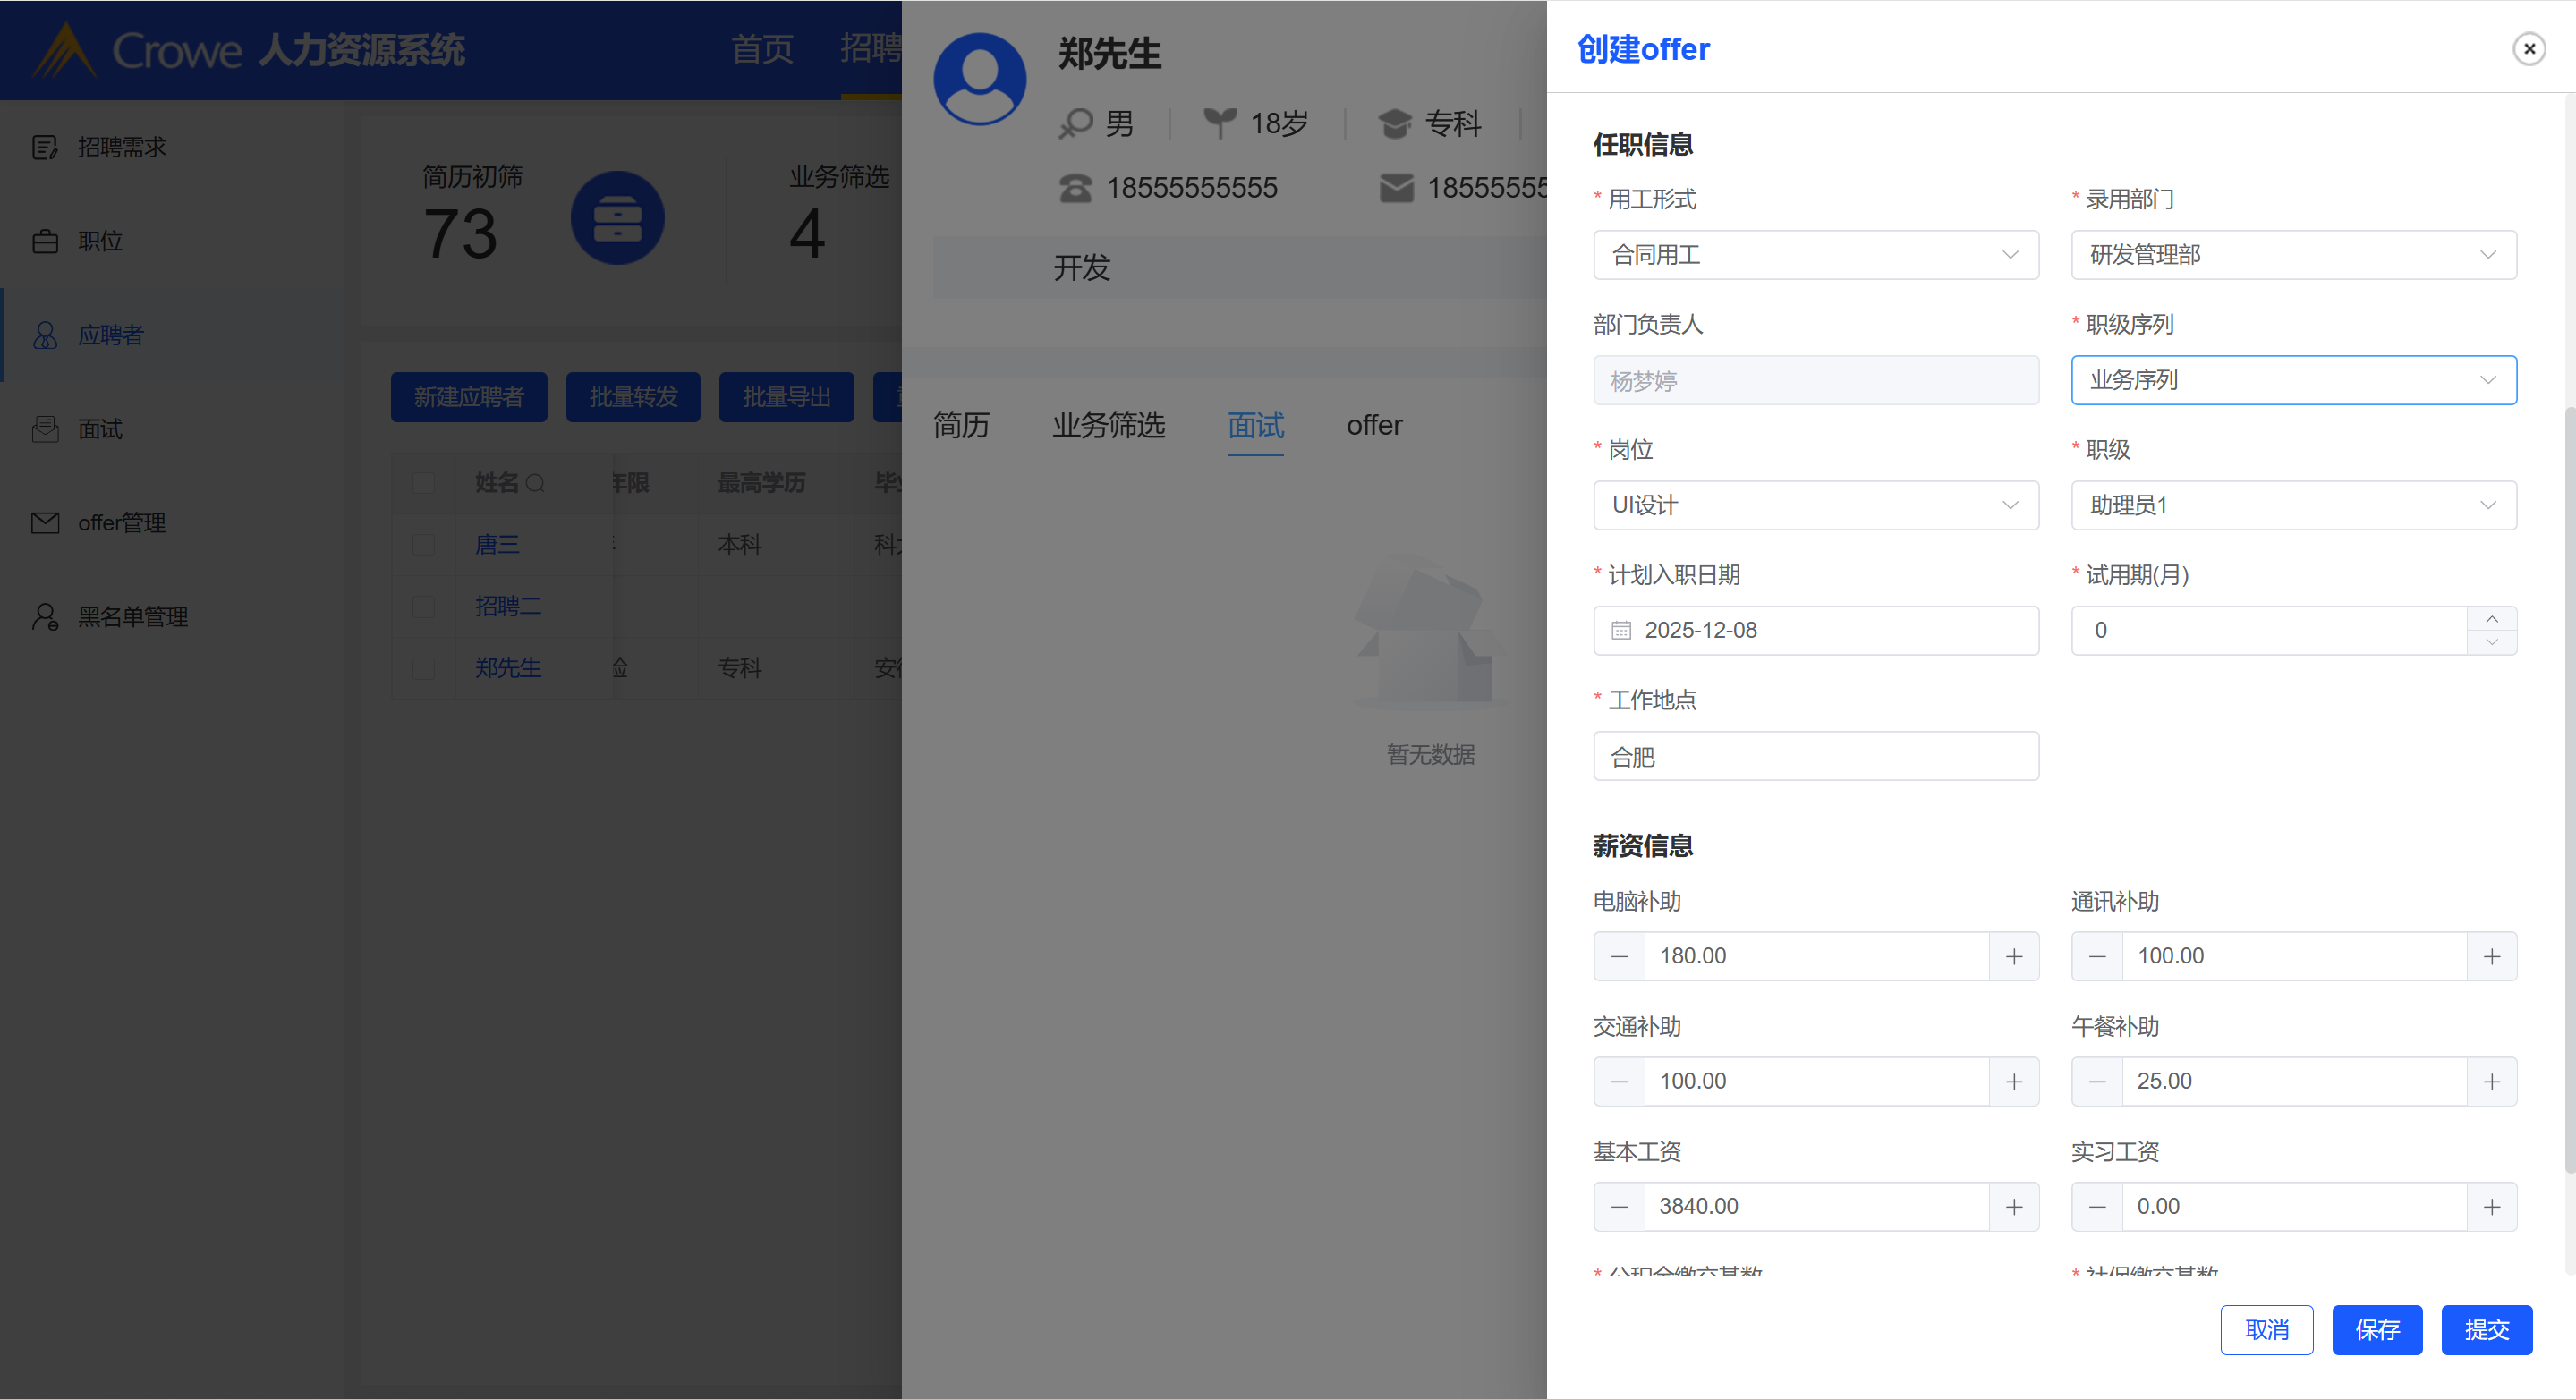Switch to the 业务筛选 tab
This screenshot has height=1400, width=2576.
pos(1108,426)
